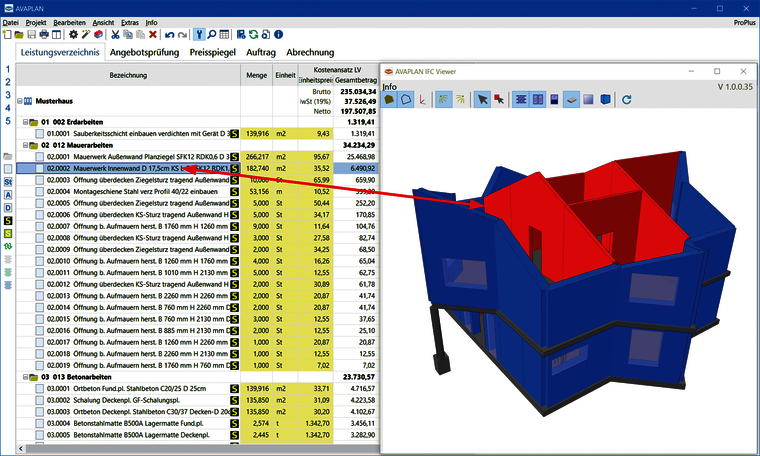Click the horizontal scrollbar left arrow
Viewport: 760px width, 456px height.
pyautogui.click(x=21, y=449)
